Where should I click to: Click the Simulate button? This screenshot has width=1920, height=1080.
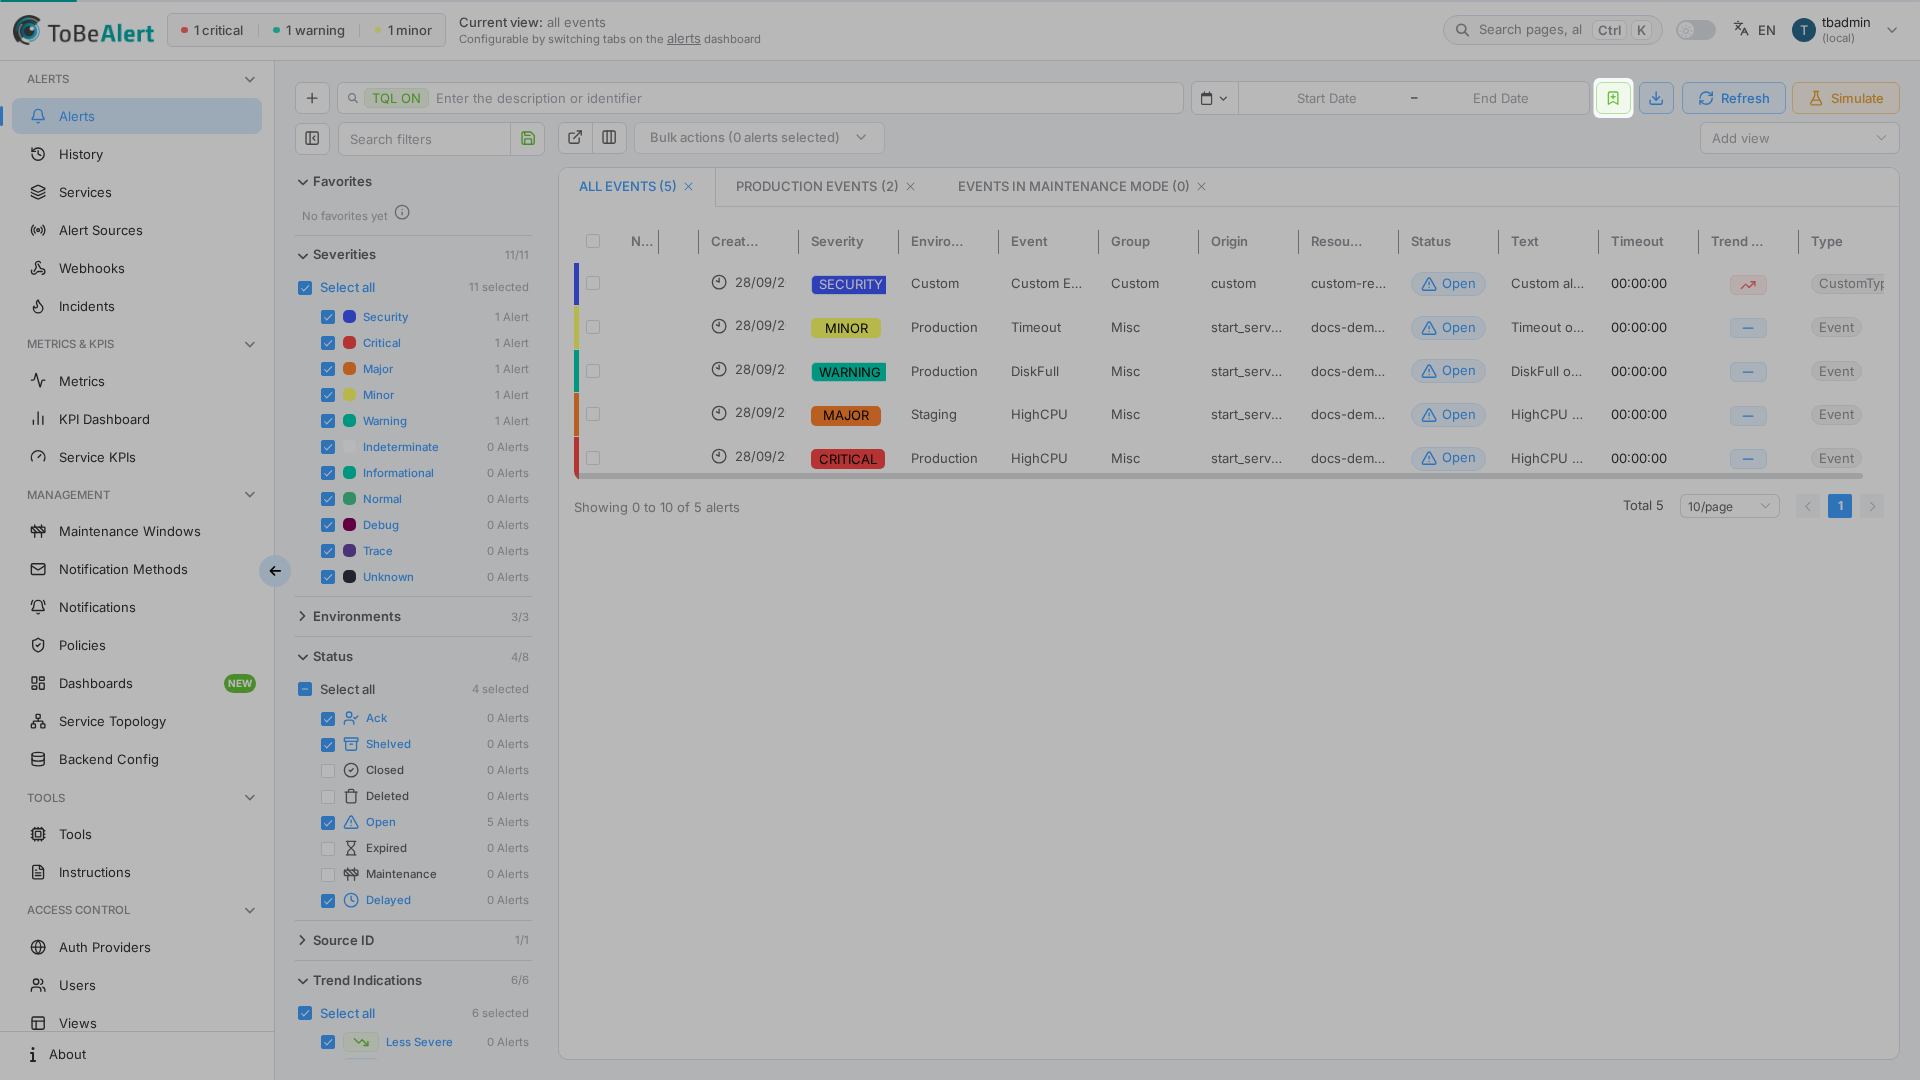(1845, 98)
